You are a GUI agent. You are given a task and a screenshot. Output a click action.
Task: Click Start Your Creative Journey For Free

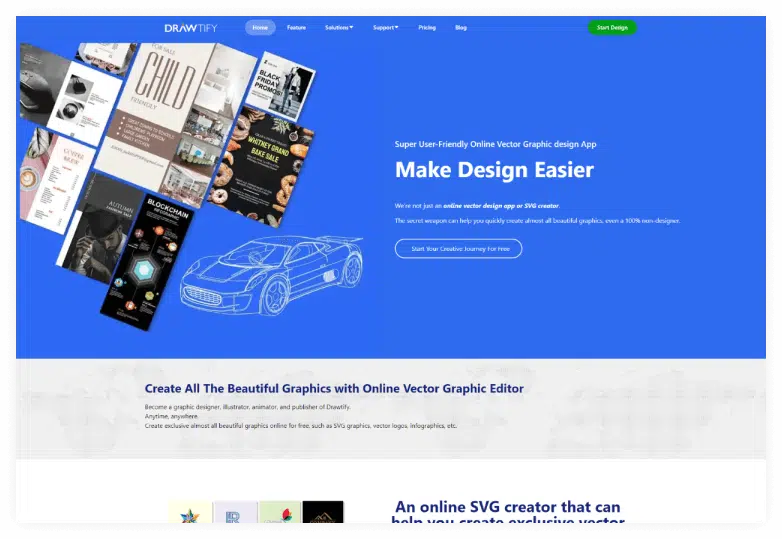pyautogui.click(x=458, y=248)
